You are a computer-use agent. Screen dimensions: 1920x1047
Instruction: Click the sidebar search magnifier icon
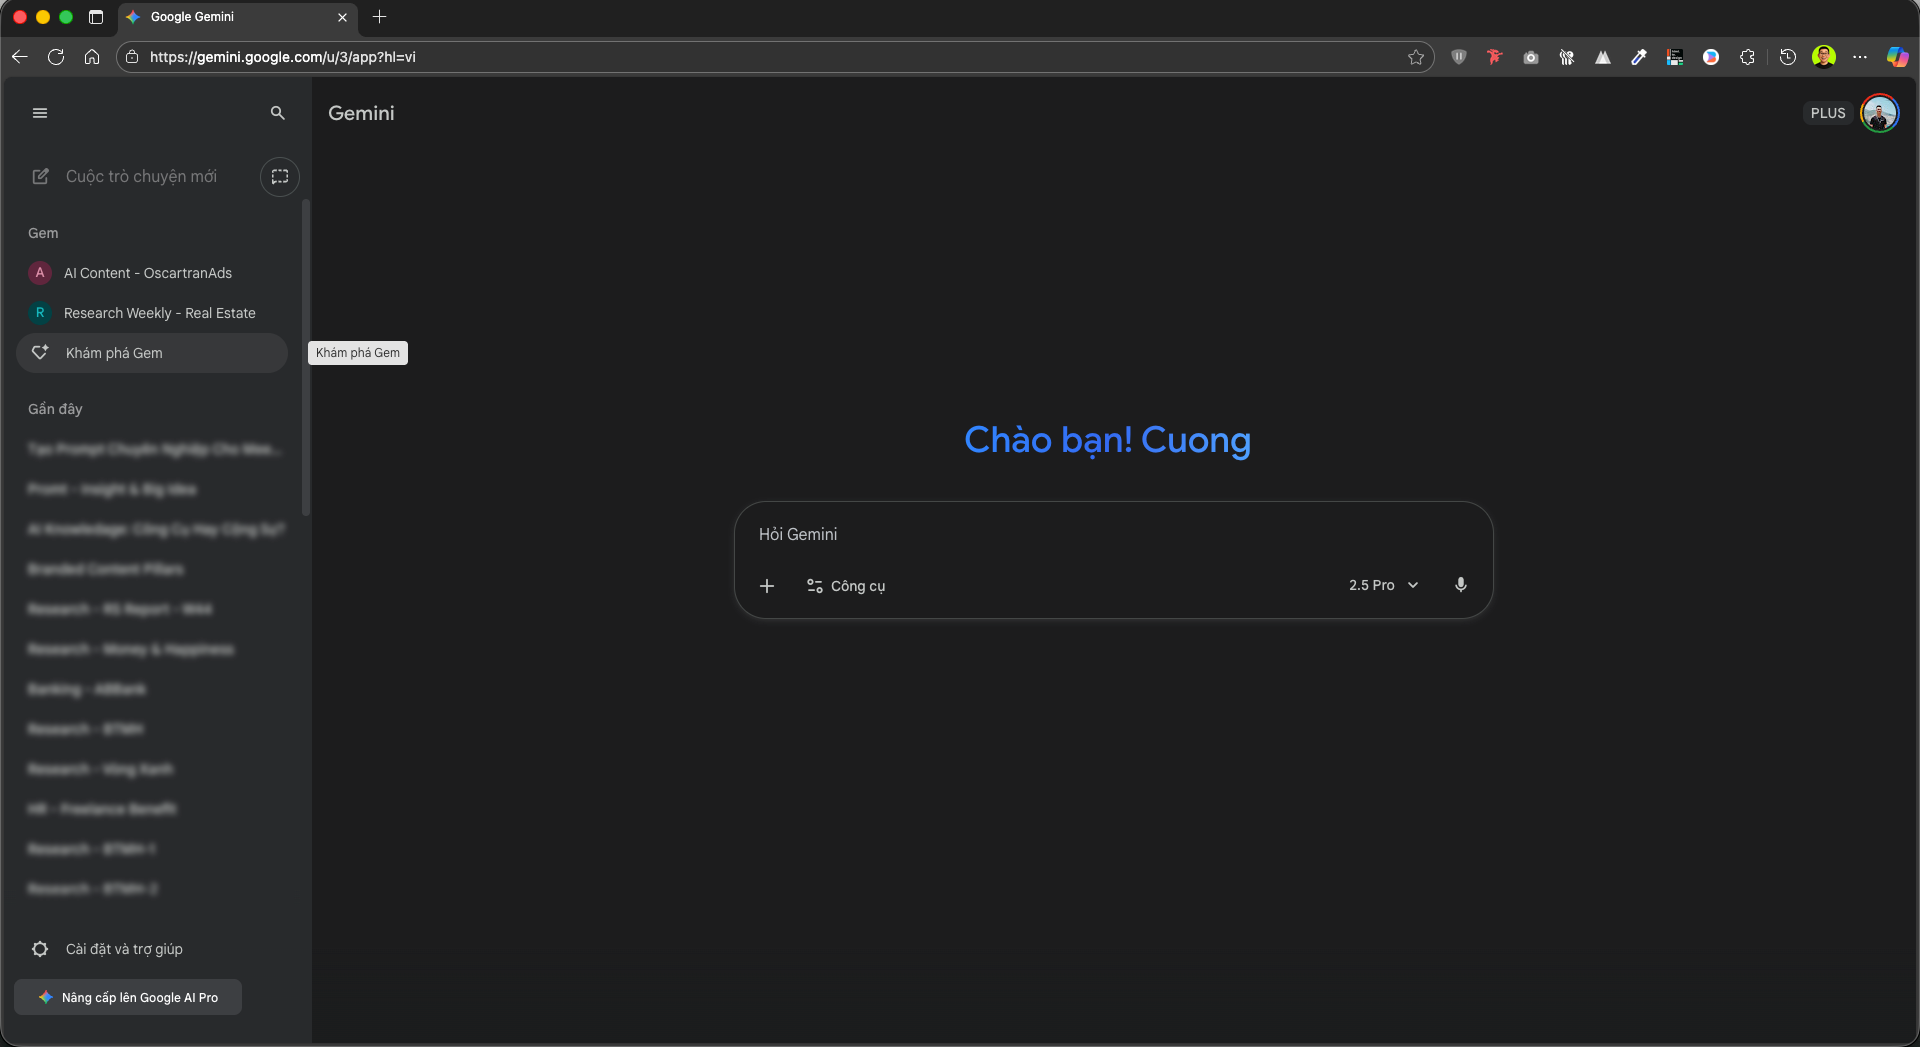[278, 113]
